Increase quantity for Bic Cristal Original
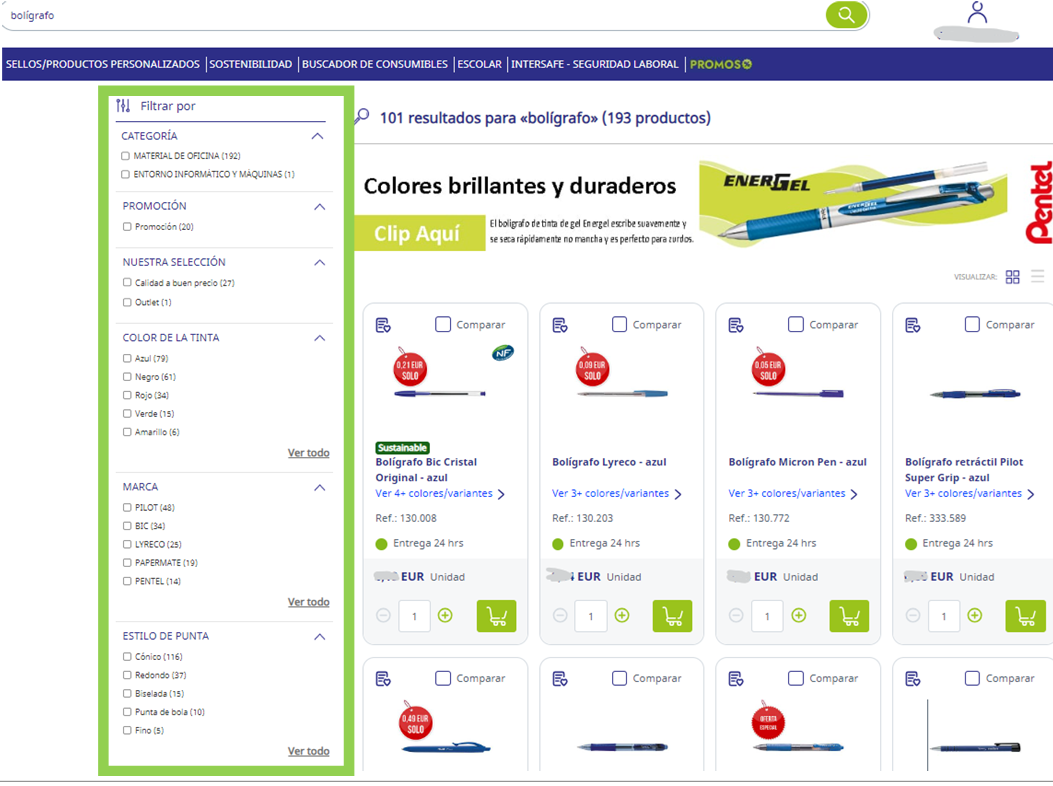This screenshot has width=1053, height=786. [445, 615]
